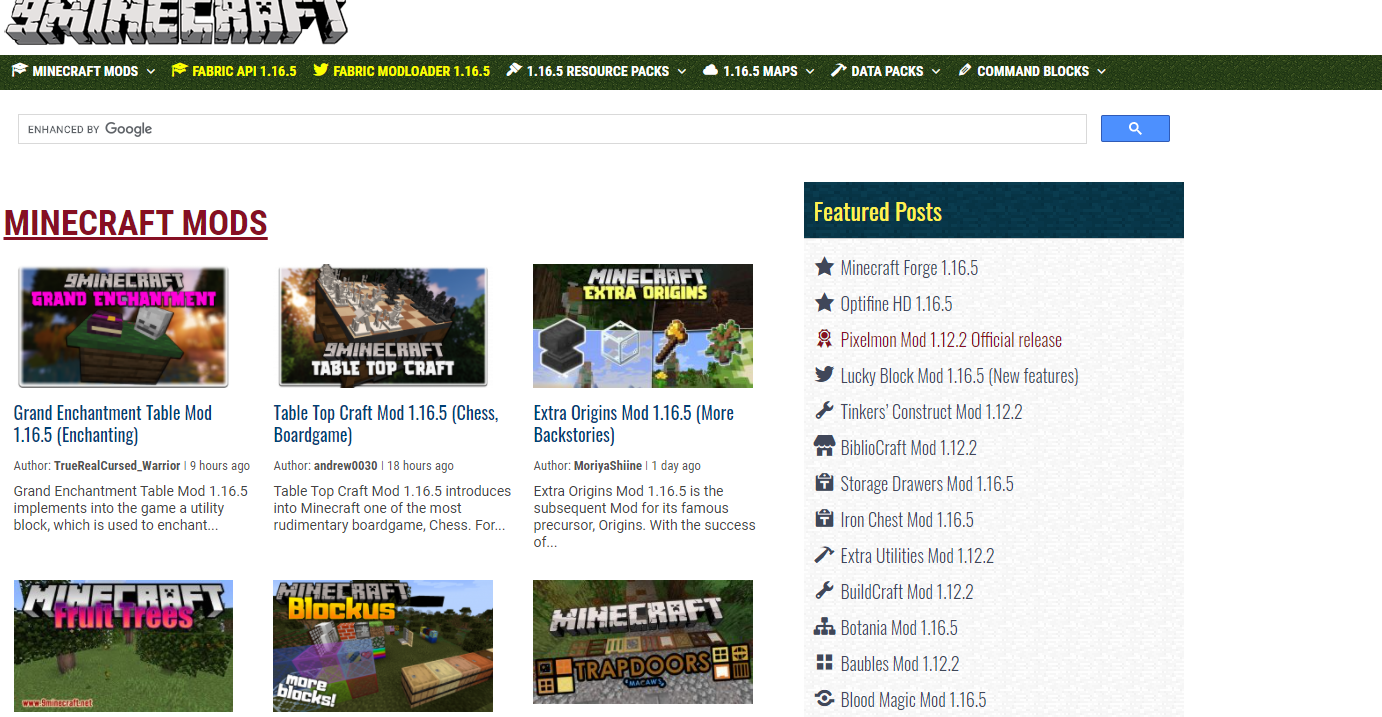Click the star icon beside Minecraft Forge 1.16.5
Image resolution: width=1382 pixels, height=717 pixels.
pos(824,266)
